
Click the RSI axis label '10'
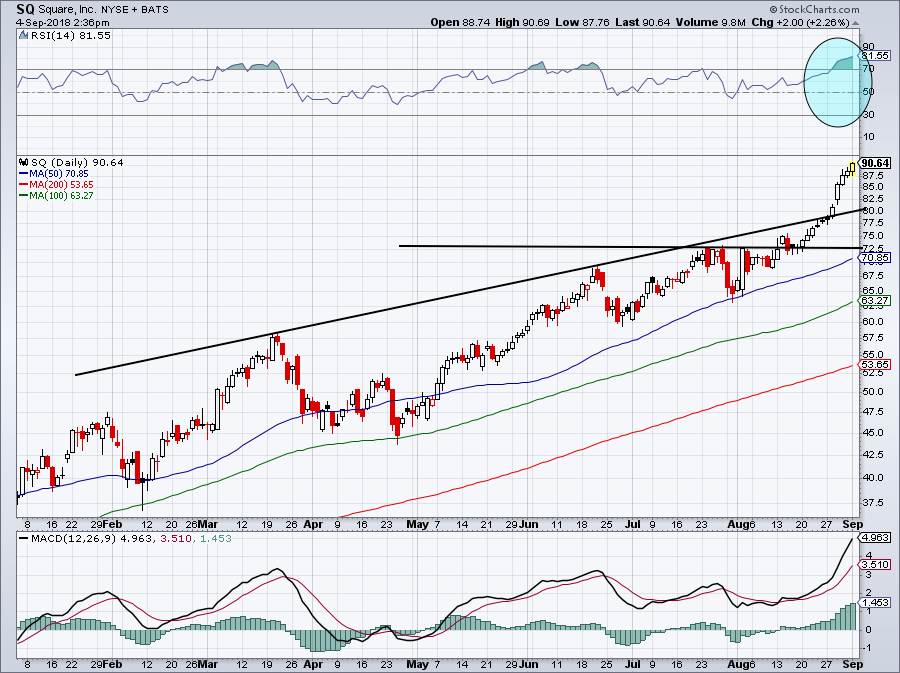coord(868,137)
